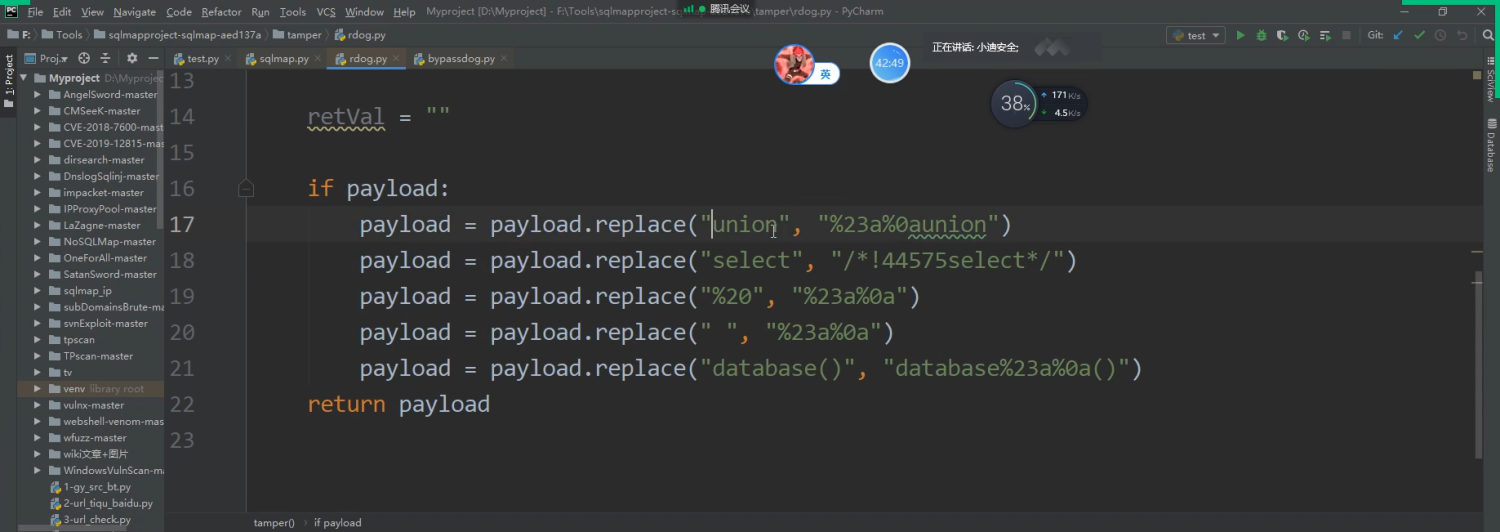Click the rdog.py breadcrumb in navigation bar
1500x532 pixels.
pyautogui.click(x=360, y=35)
